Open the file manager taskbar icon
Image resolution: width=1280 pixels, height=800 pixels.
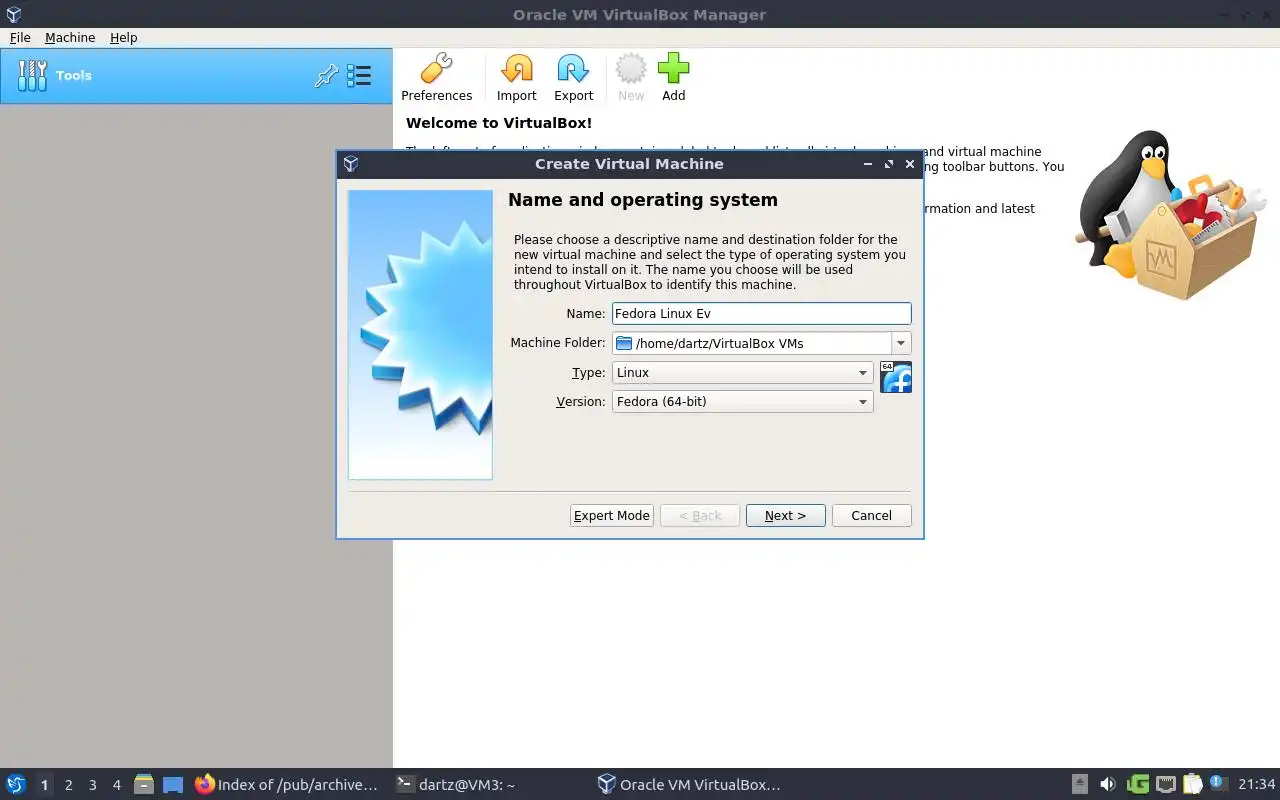point(144,785)
